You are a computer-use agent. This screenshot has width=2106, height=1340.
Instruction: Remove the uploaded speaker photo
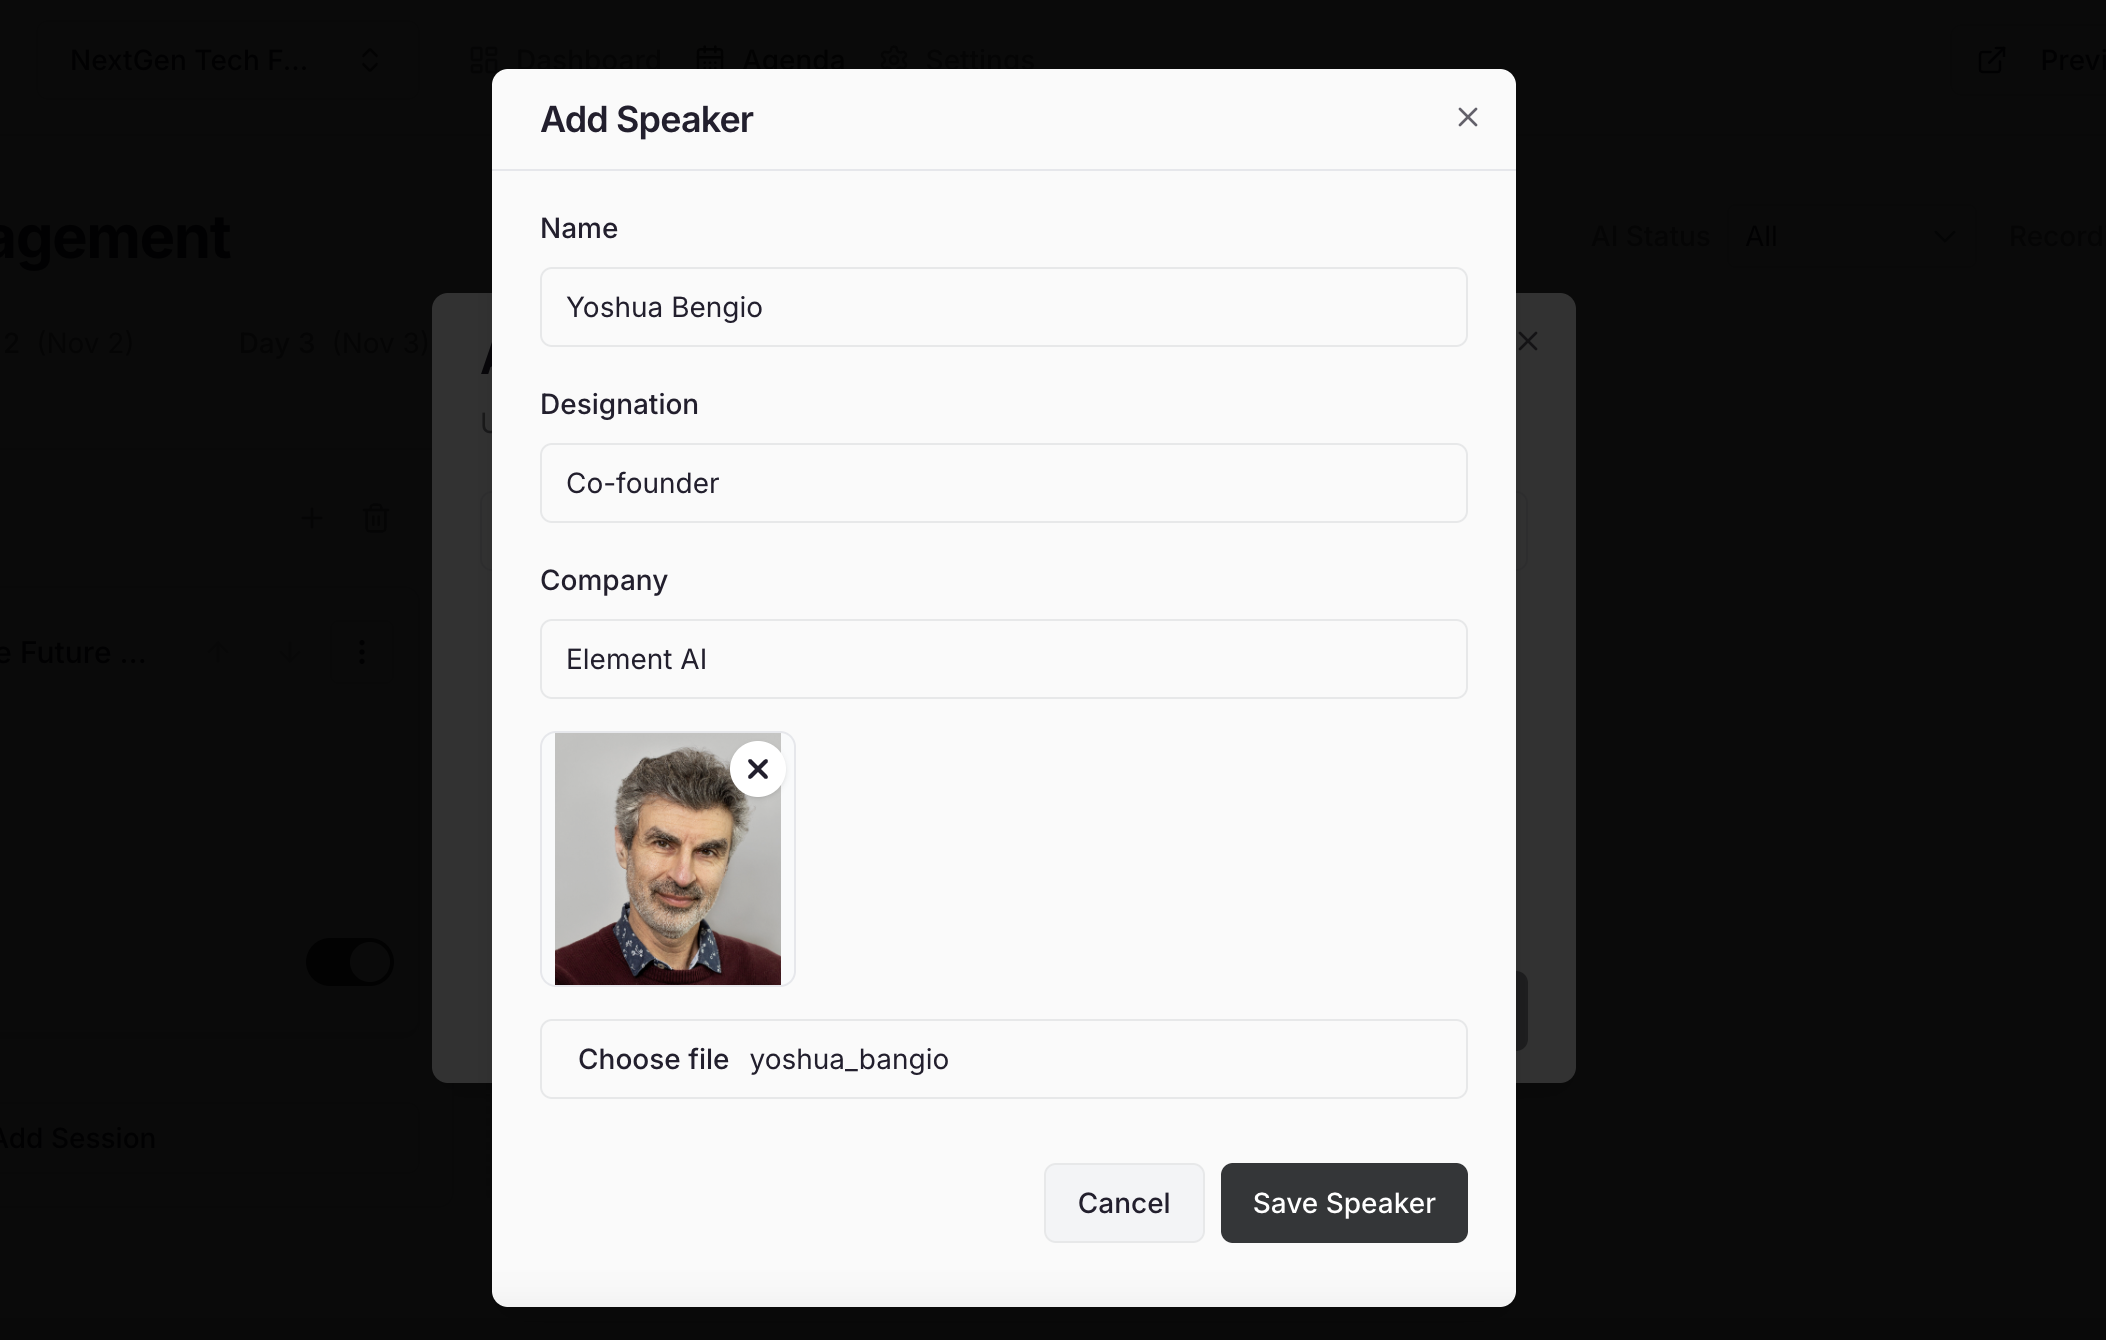757,769
